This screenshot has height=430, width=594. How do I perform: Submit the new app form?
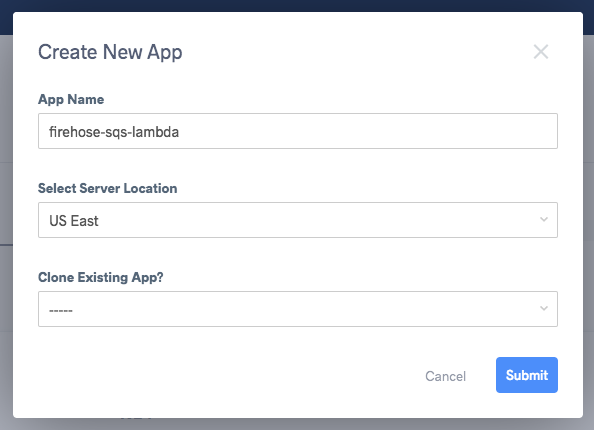pos(527,375)
